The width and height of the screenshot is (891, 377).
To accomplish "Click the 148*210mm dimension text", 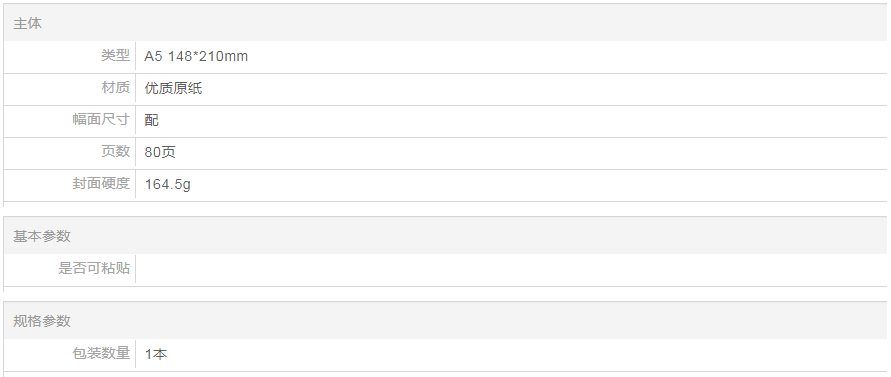I will pyautogui.click(x=208, y=56).
